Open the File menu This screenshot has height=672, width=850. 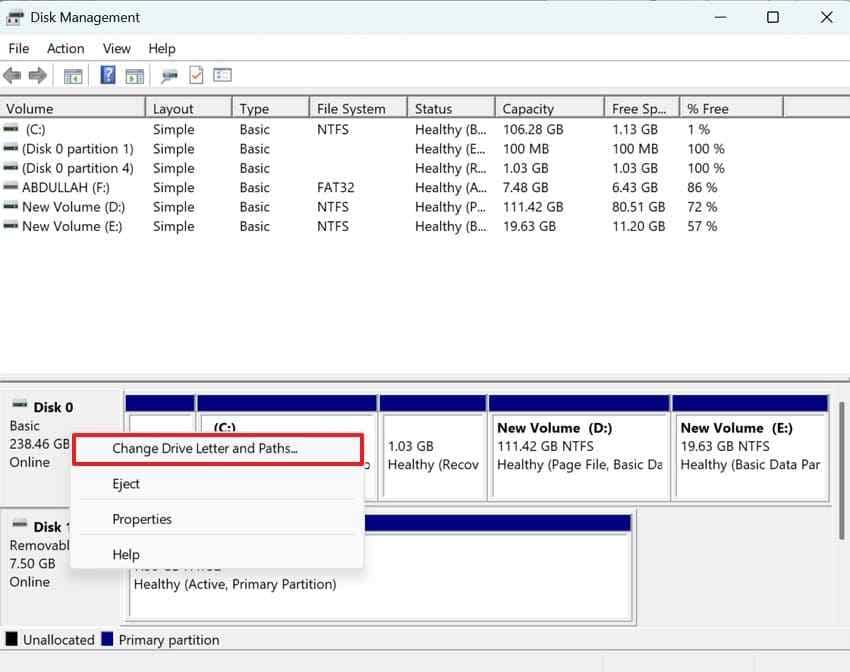[x=19, y=49]
